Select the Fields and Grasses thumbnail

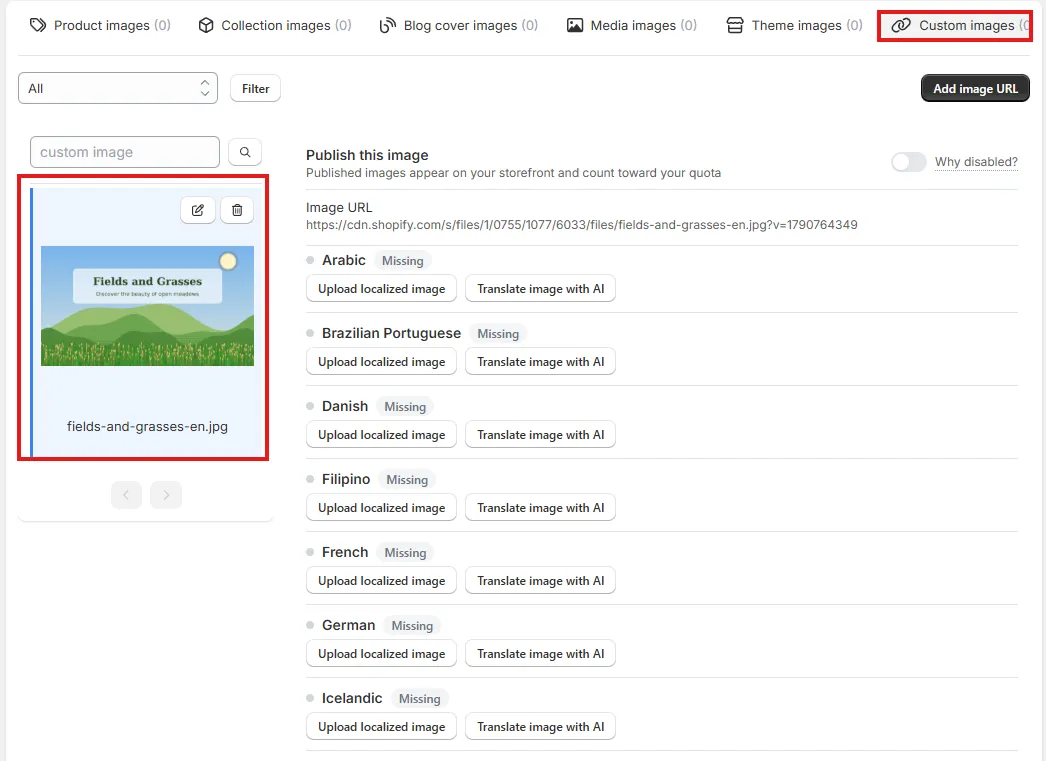coord(147,306)
